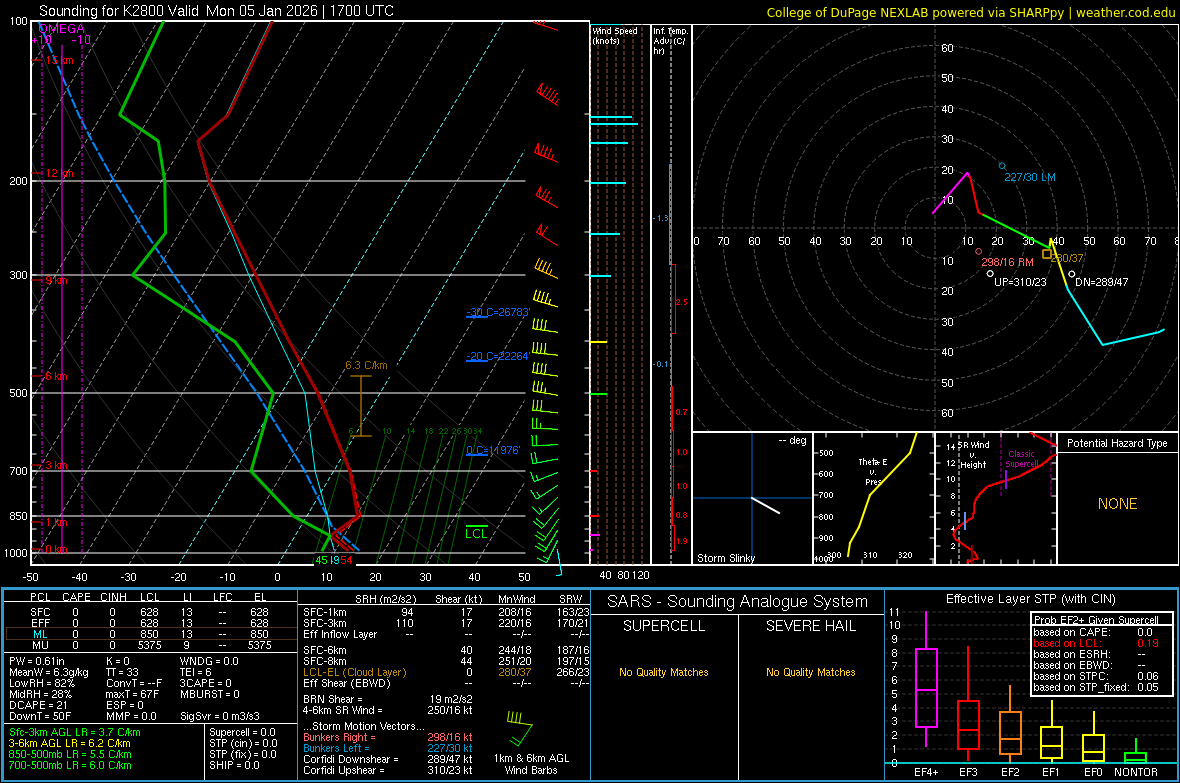
Task: Click the Bunkers Left = 227/30 kt value
Action: coord(449,748)
